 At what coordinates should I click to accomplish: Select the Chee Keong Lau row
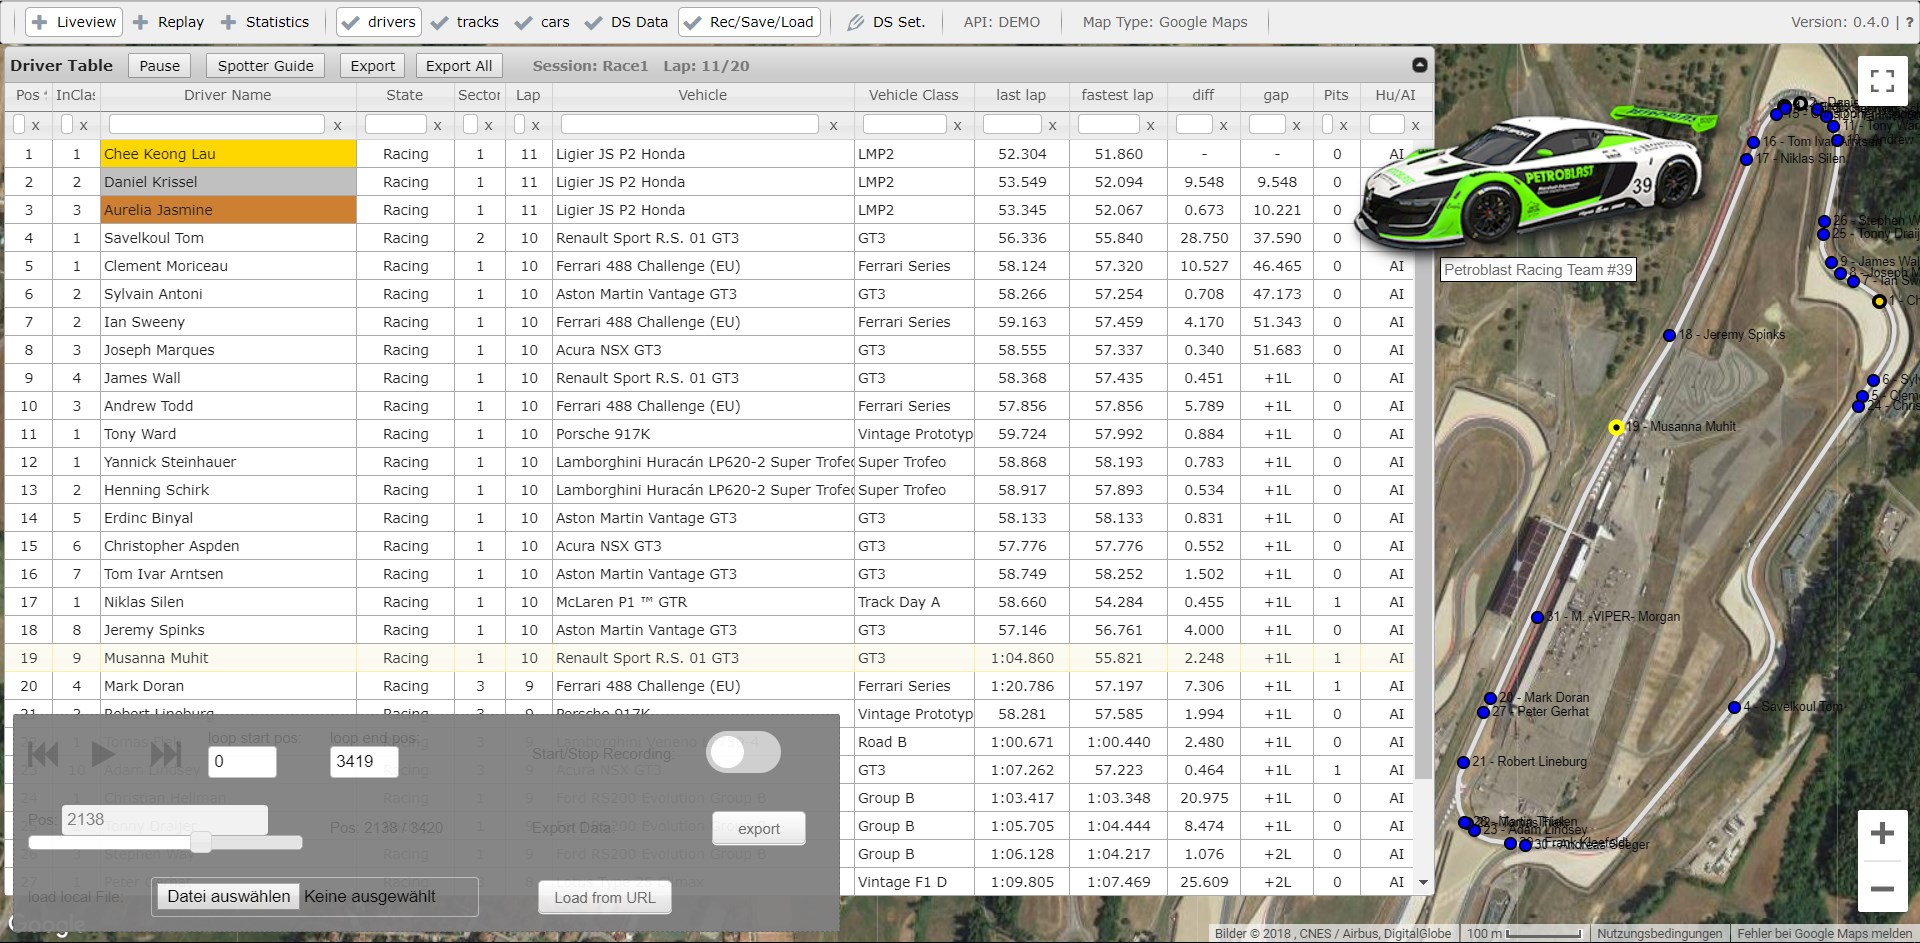pyautogui.click(x=708, y=154)
